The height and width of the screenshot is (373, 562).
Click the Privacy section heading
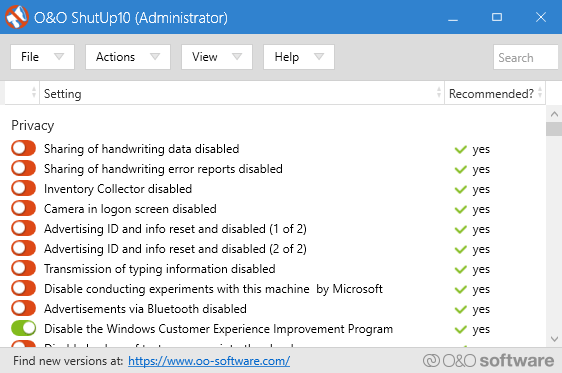point(33,125)
